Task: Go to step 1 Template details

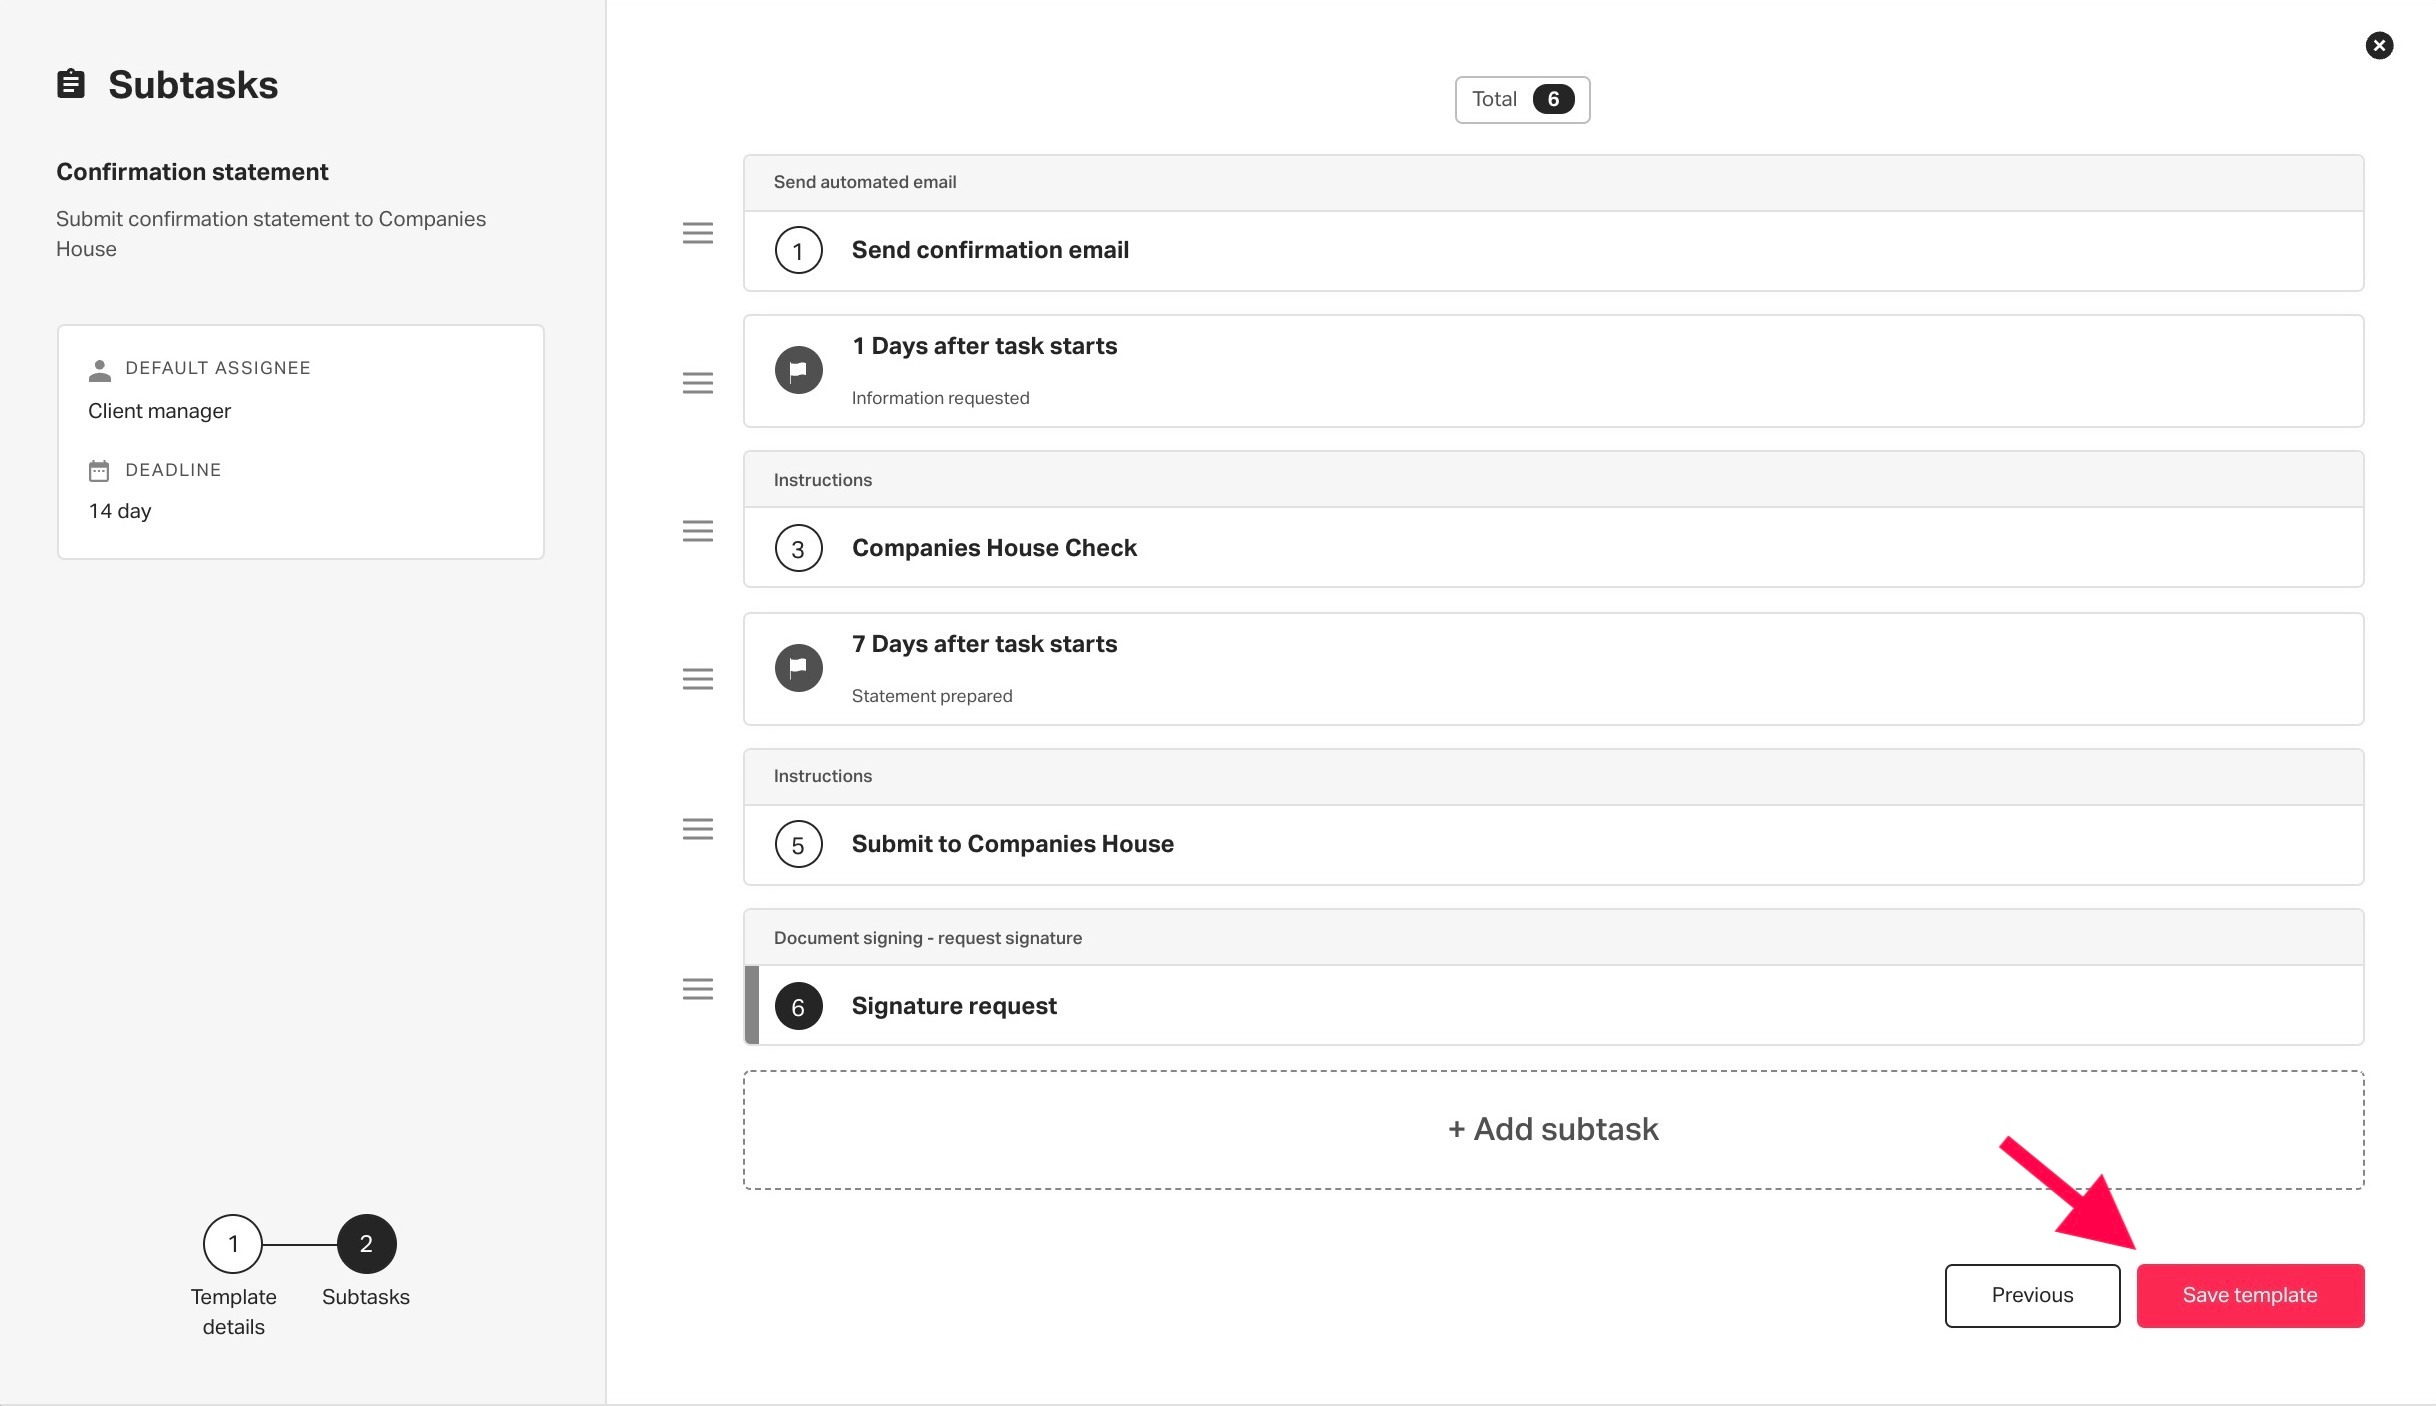Action: (x=233, y=1244)
